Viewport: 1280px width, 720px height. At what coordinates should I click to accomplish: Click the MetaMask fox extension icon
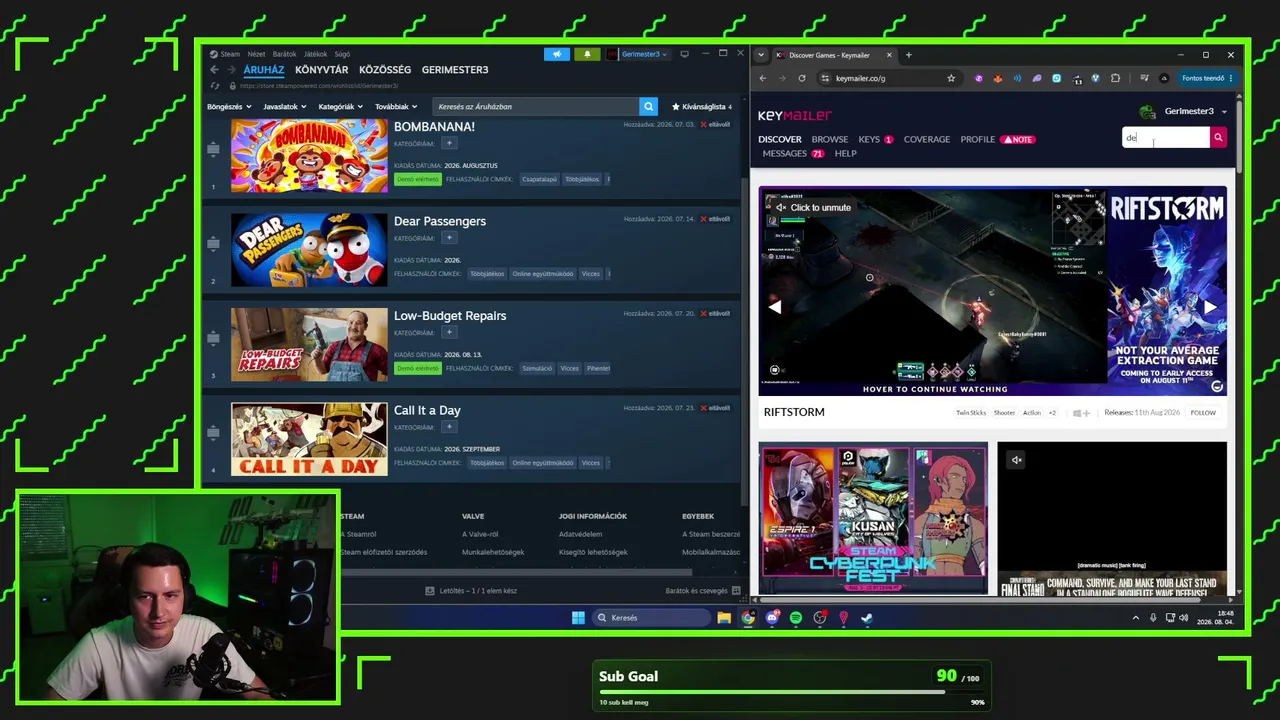[x=998, y=78]
